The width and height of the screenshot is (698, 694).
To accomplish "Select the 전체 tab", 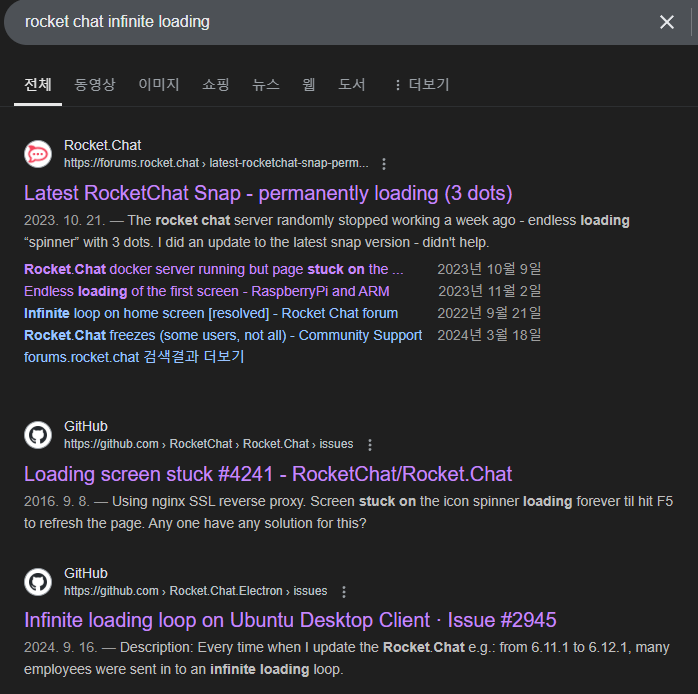I will tap(38, 85).
